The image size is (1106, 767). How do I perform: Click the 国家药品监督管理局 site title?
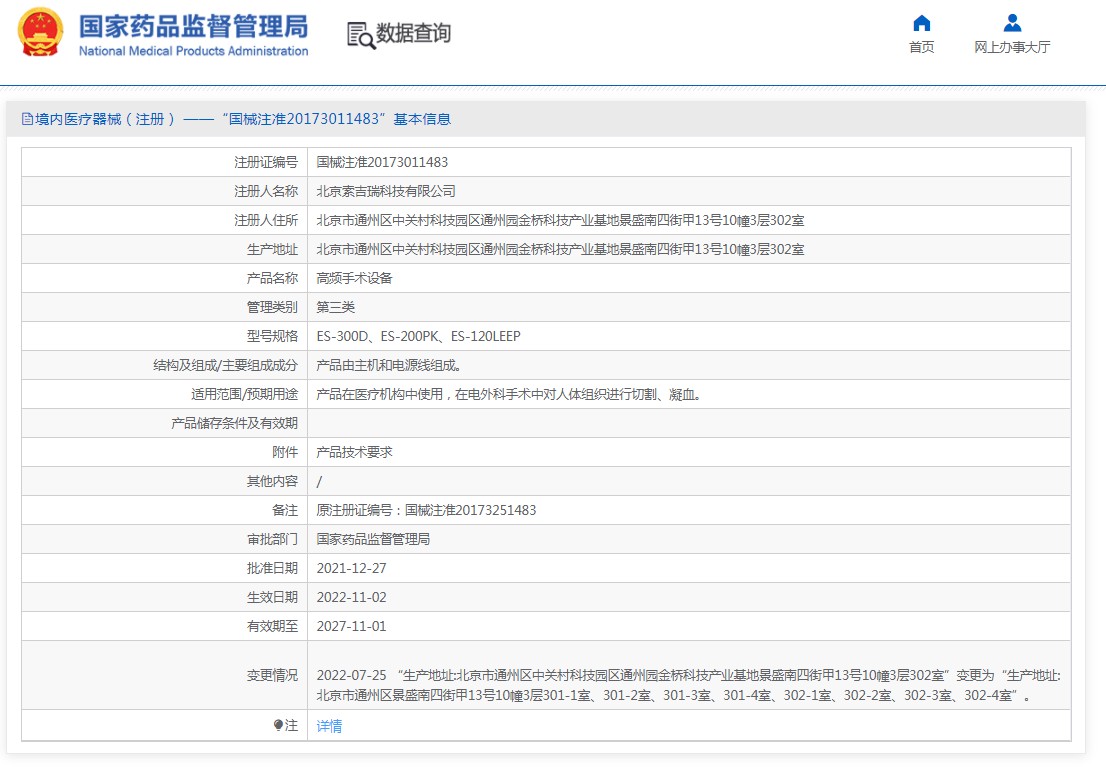tap(193, 26)
